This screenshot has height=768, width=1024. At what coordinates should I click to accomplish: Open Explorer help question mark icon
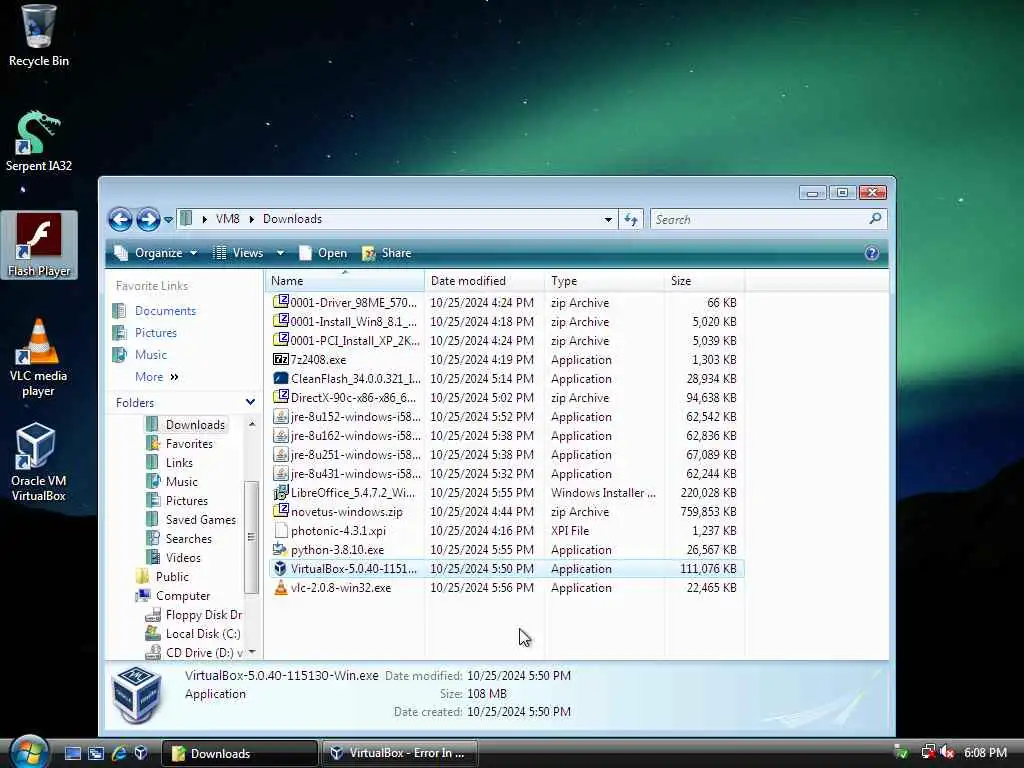872,253
